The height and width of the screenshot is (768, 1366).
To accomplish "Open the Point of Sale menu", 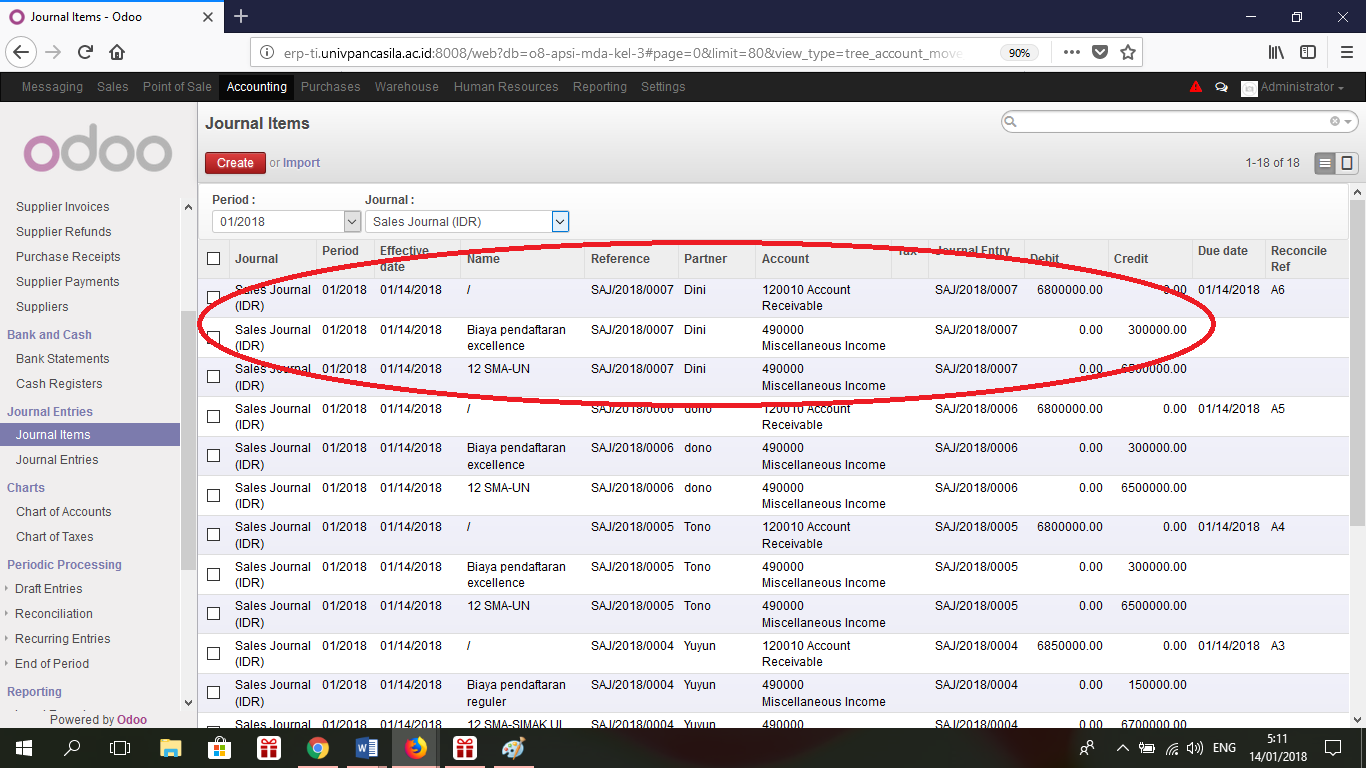I will click(x=177, y=87).
